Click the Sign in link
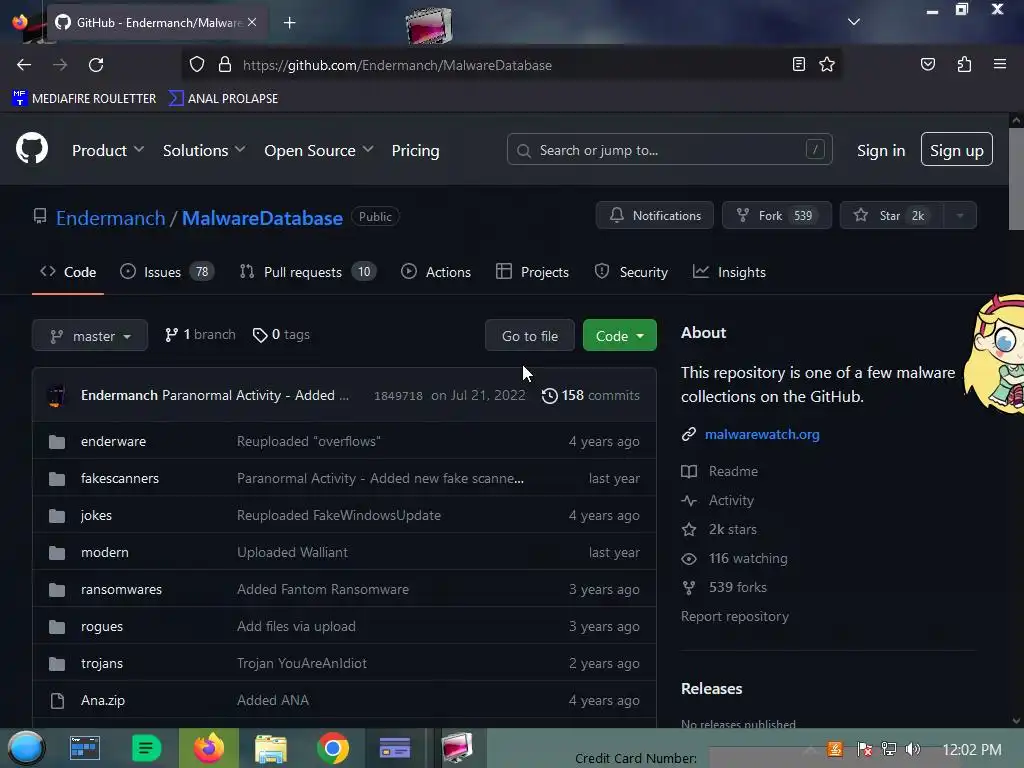This screenshot has height=768, width=1024. pyautogui.click(x=881, y=151)
